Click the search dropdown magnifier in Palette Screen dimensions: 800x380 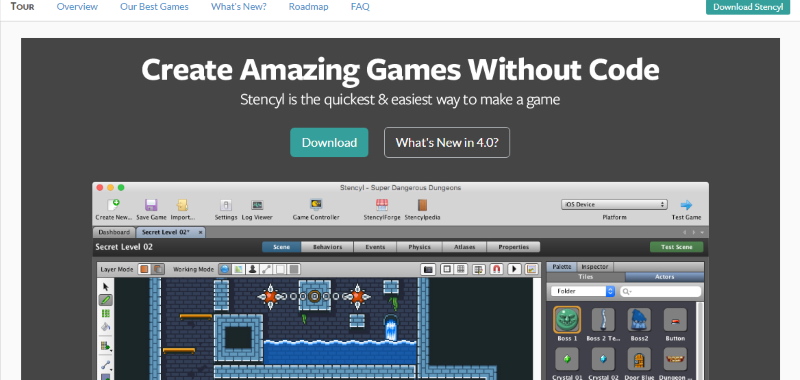[627, 292]
